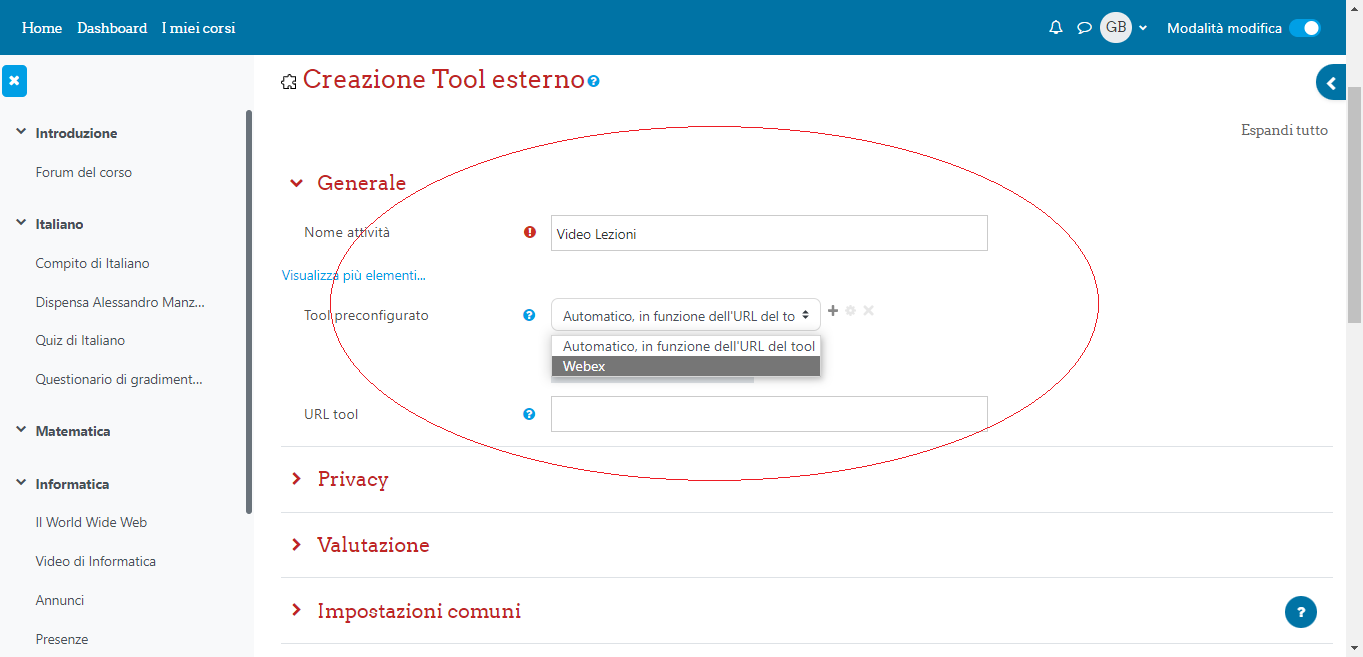Screen dimensions: 1363x657
Task: Collapse the Italiano section in sidebar
Action: (20, 224)
